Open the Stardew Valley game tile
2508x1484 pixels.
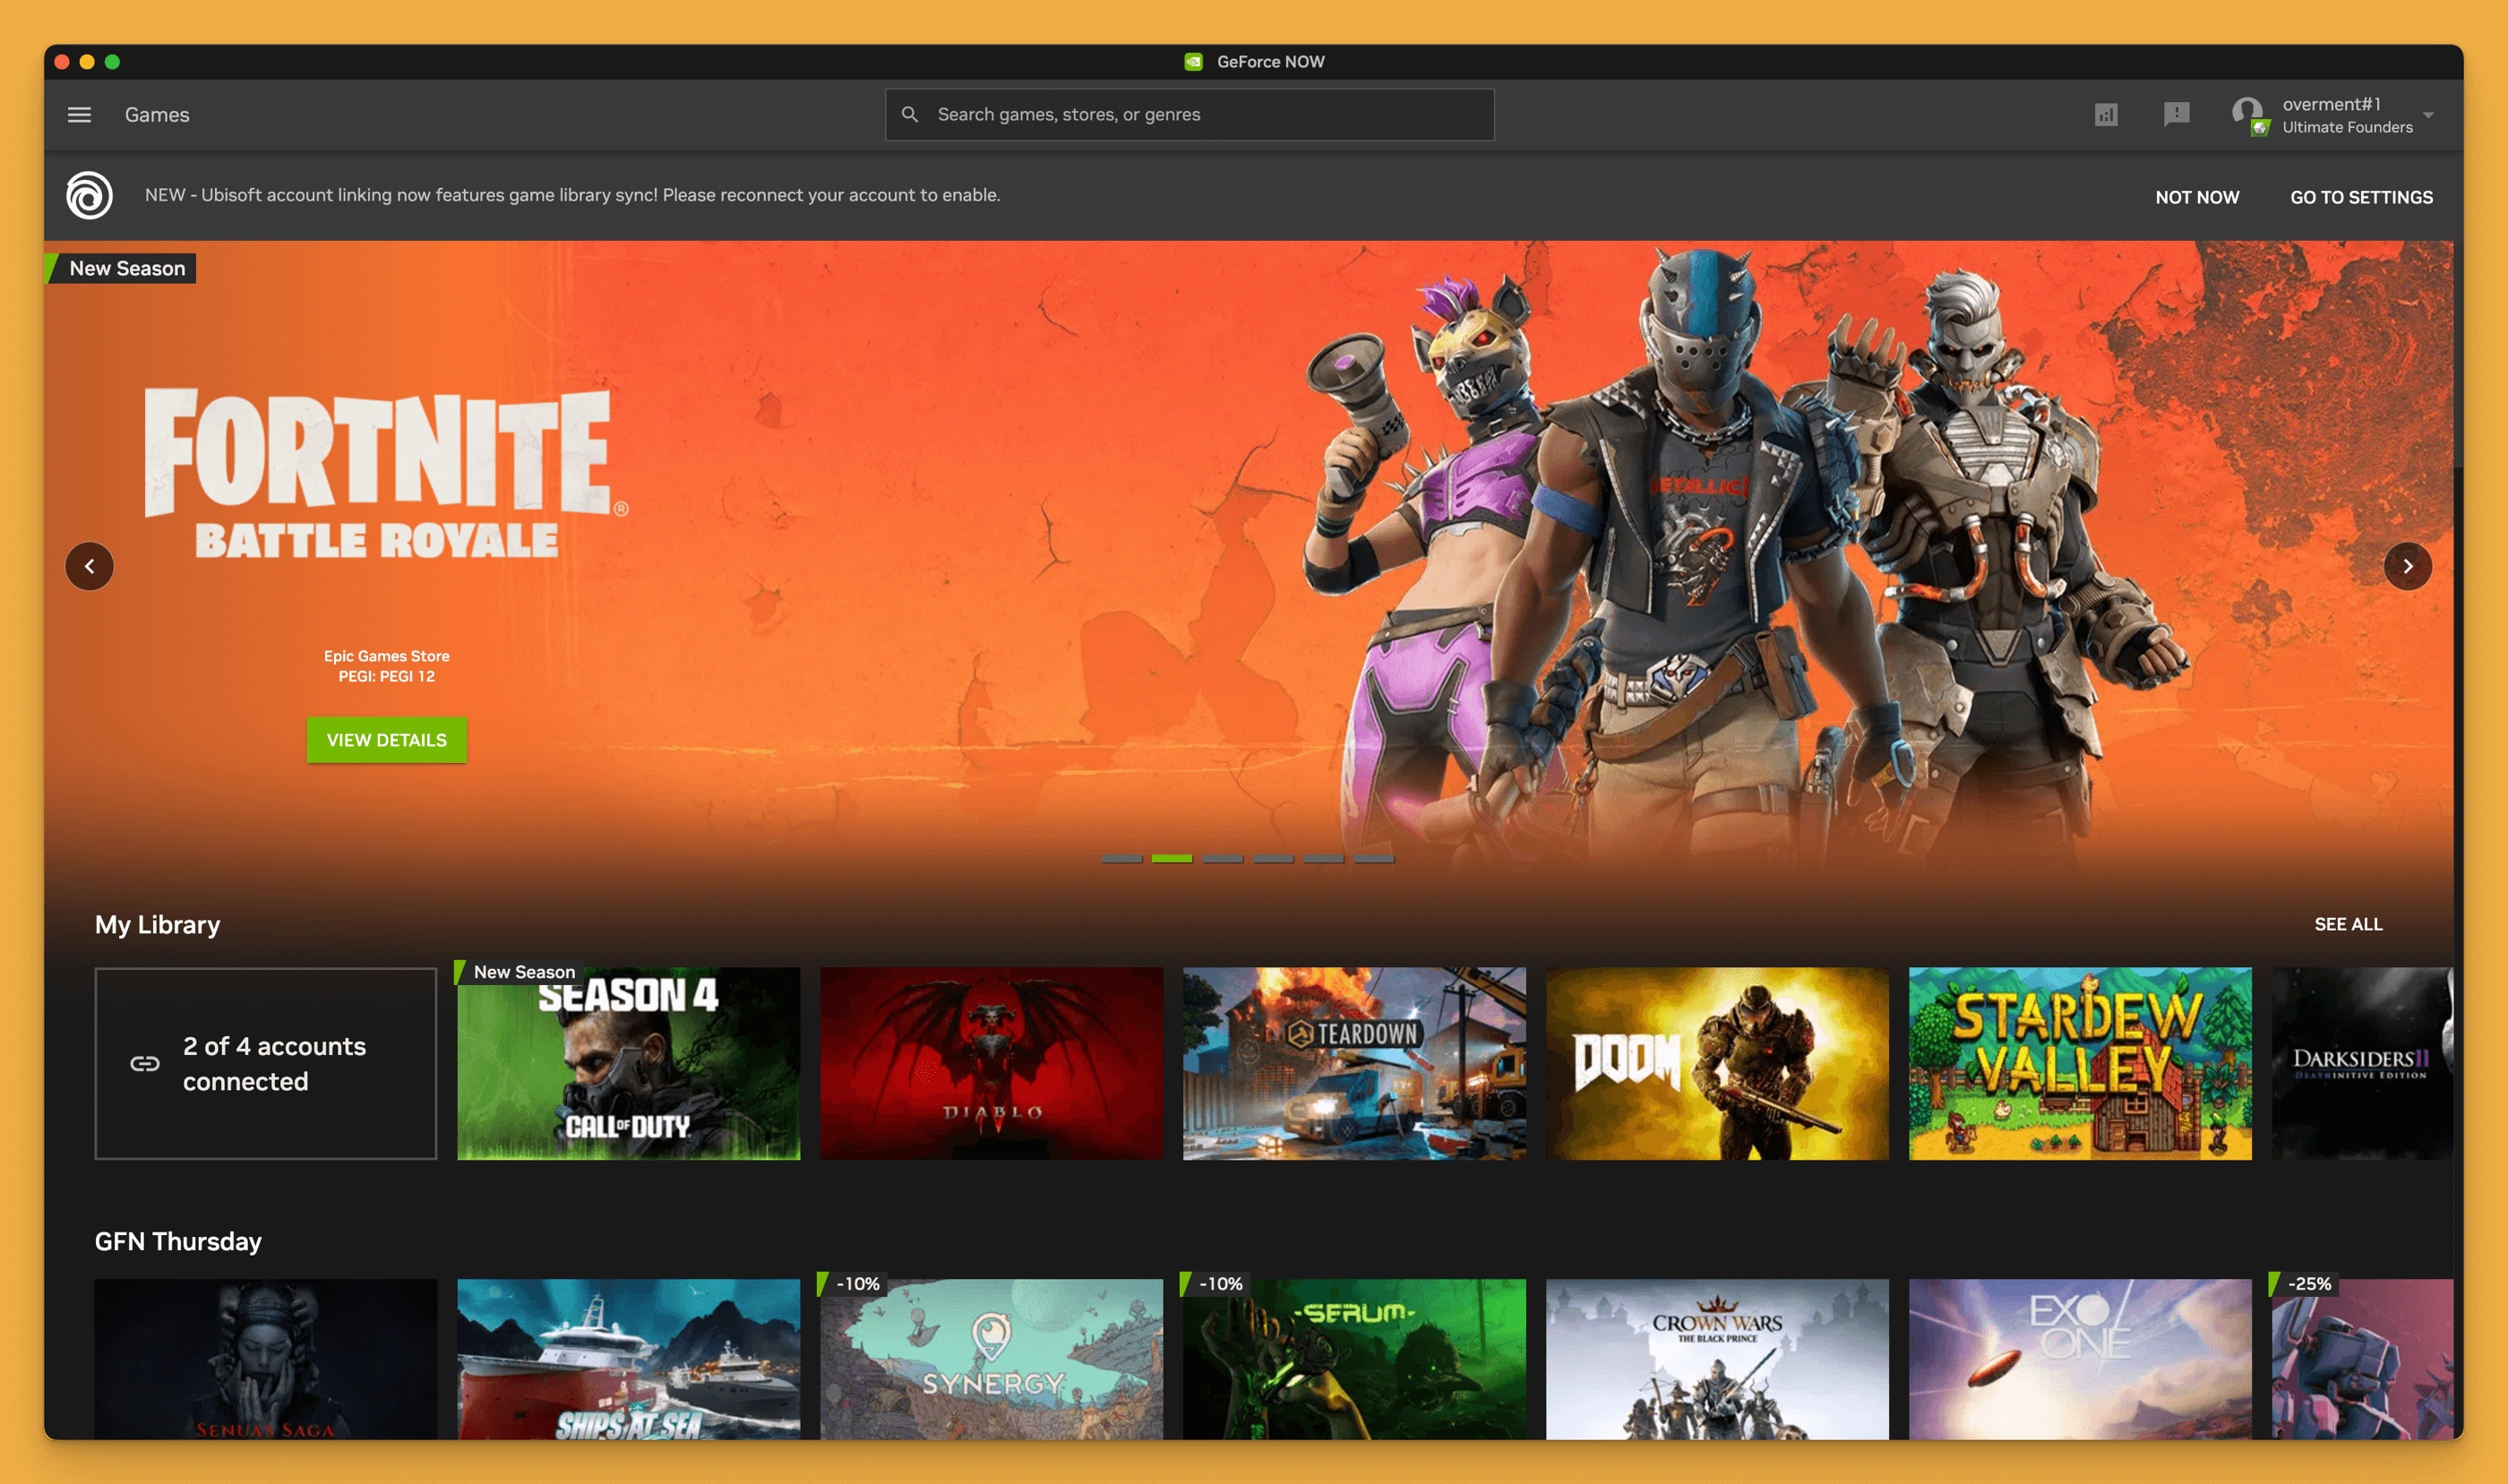tap(2079, 1063)
